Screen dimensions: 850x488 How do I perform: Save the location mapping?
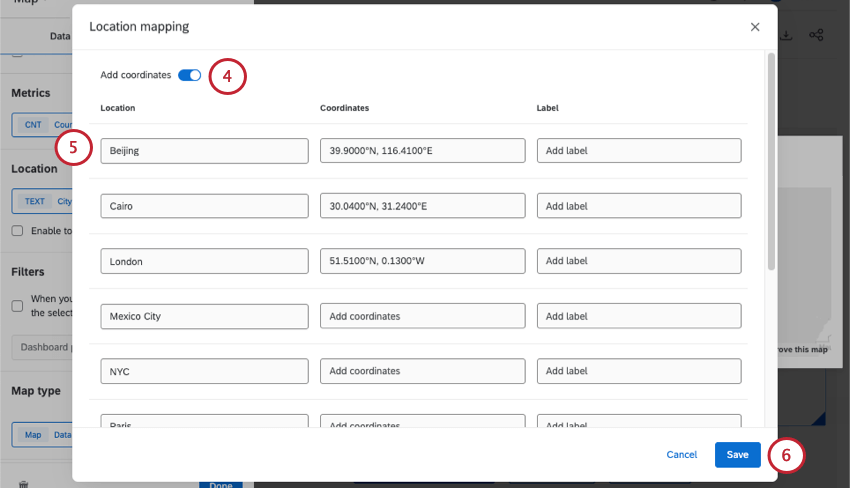click(x=737, y=455)
